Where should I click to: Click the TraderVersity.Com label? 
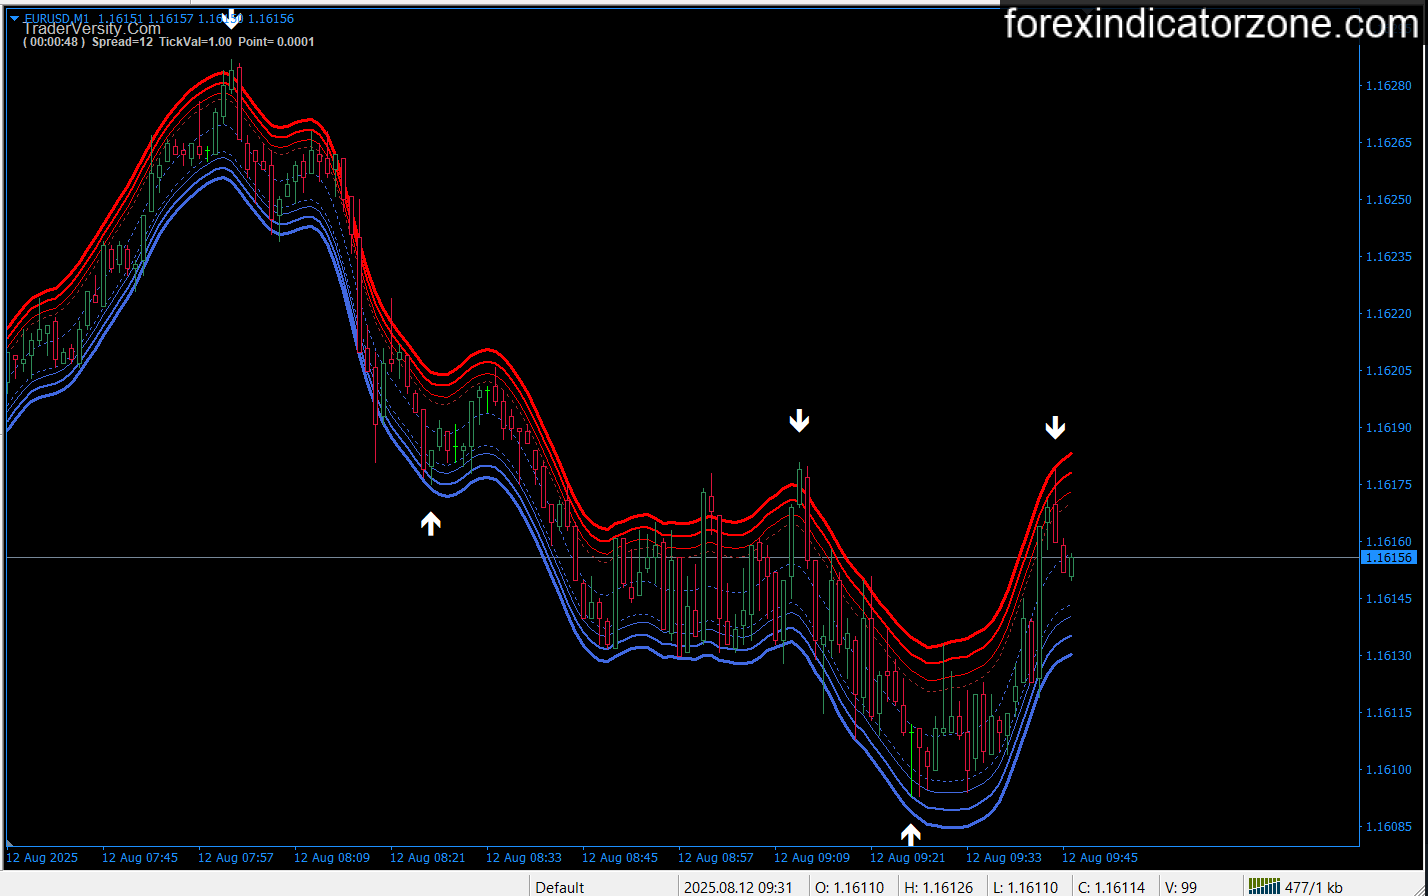[x=91, y=29]
